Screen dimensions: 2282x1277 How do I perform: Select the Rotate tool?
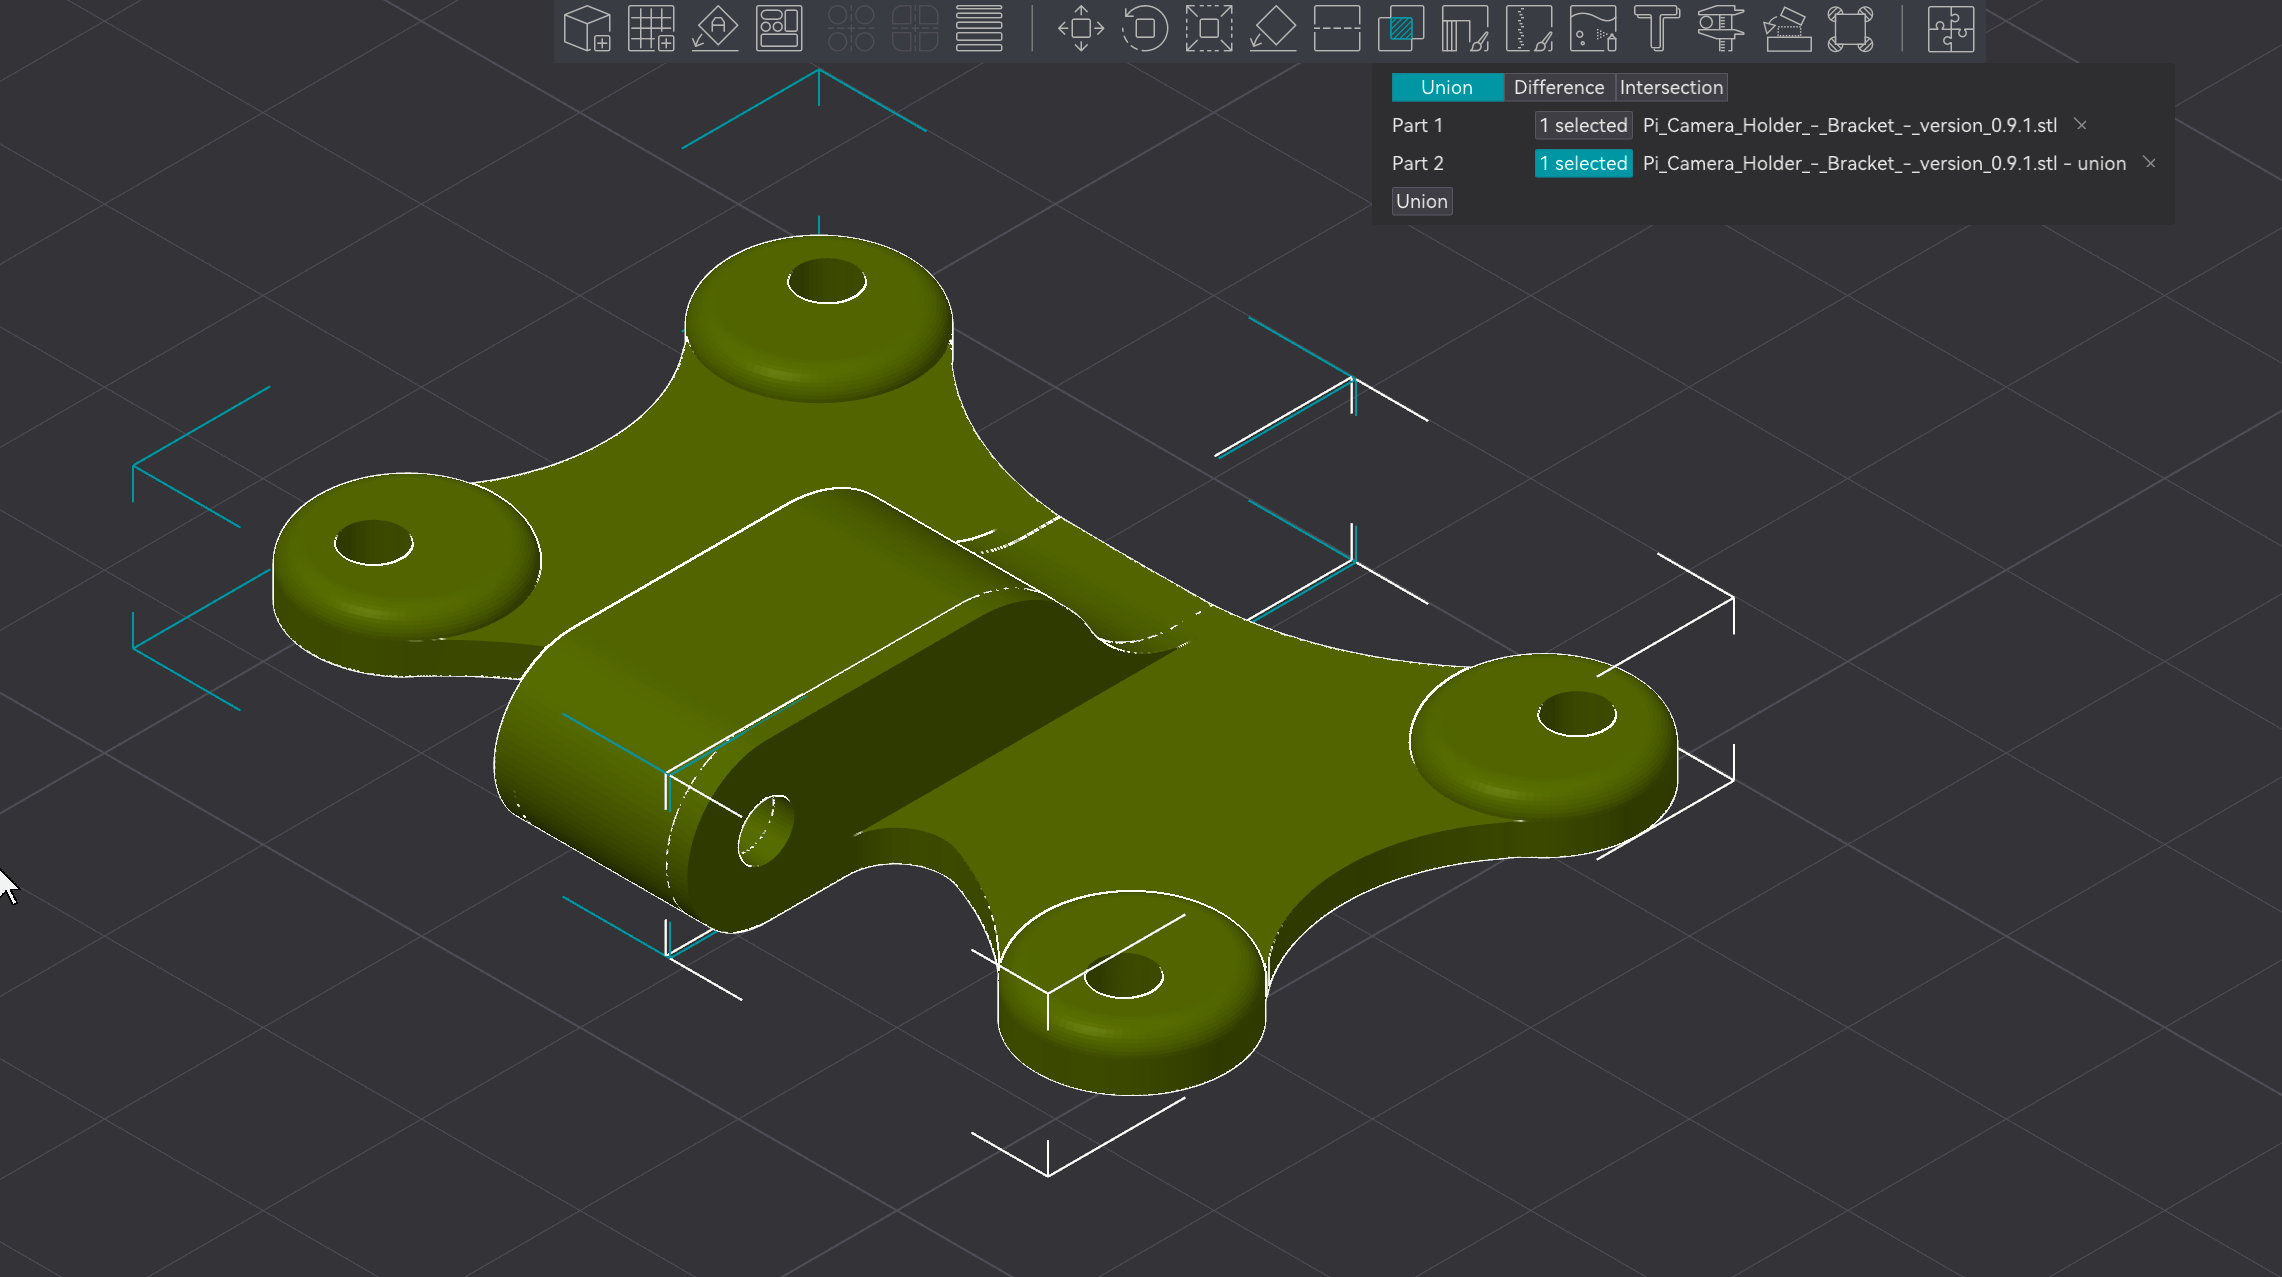pos(1145,29)
